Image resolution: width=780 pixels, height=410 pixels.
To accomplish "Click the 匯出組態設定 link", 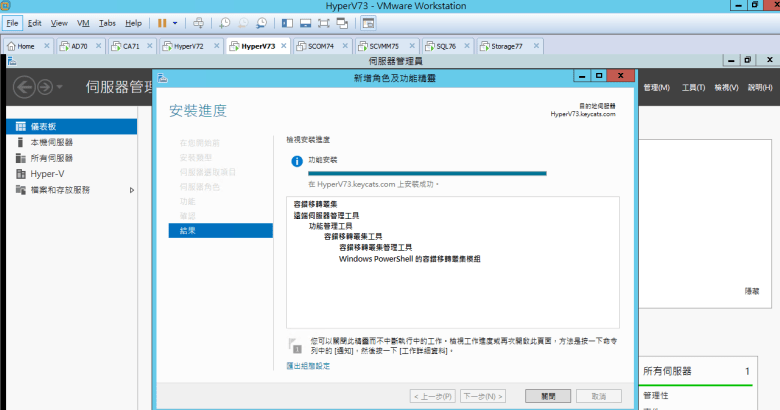I will point(308,366).
